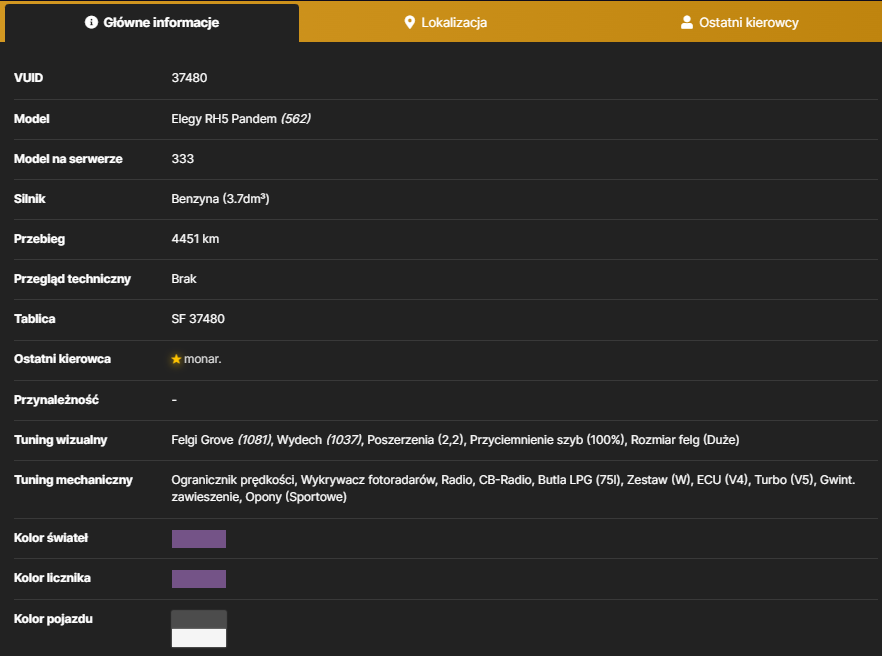Switch to the Lokalizacja tab
Screen dimensions: 882x656
point(446,23)
